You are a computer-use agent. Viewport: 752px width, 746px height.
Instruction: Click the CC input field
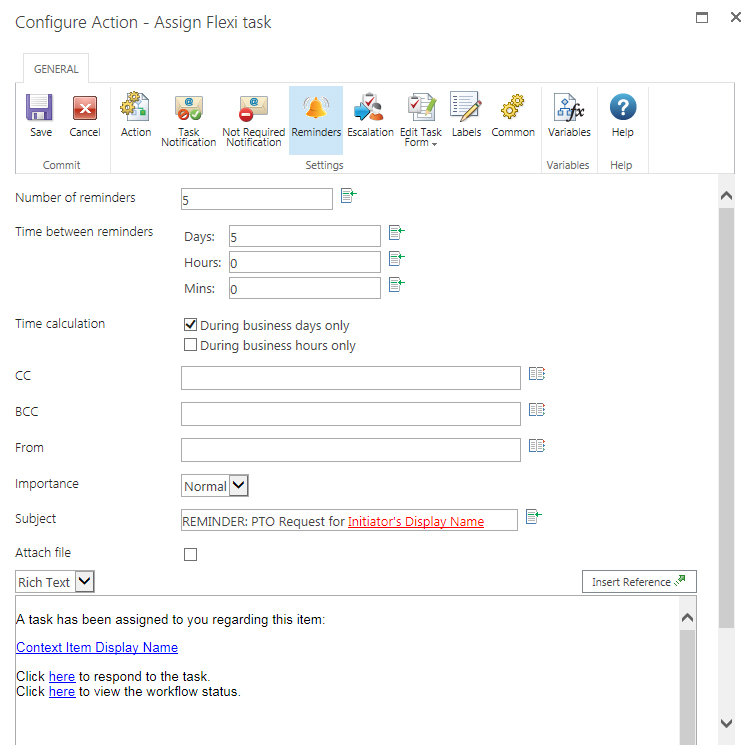(x=350, y=377)
